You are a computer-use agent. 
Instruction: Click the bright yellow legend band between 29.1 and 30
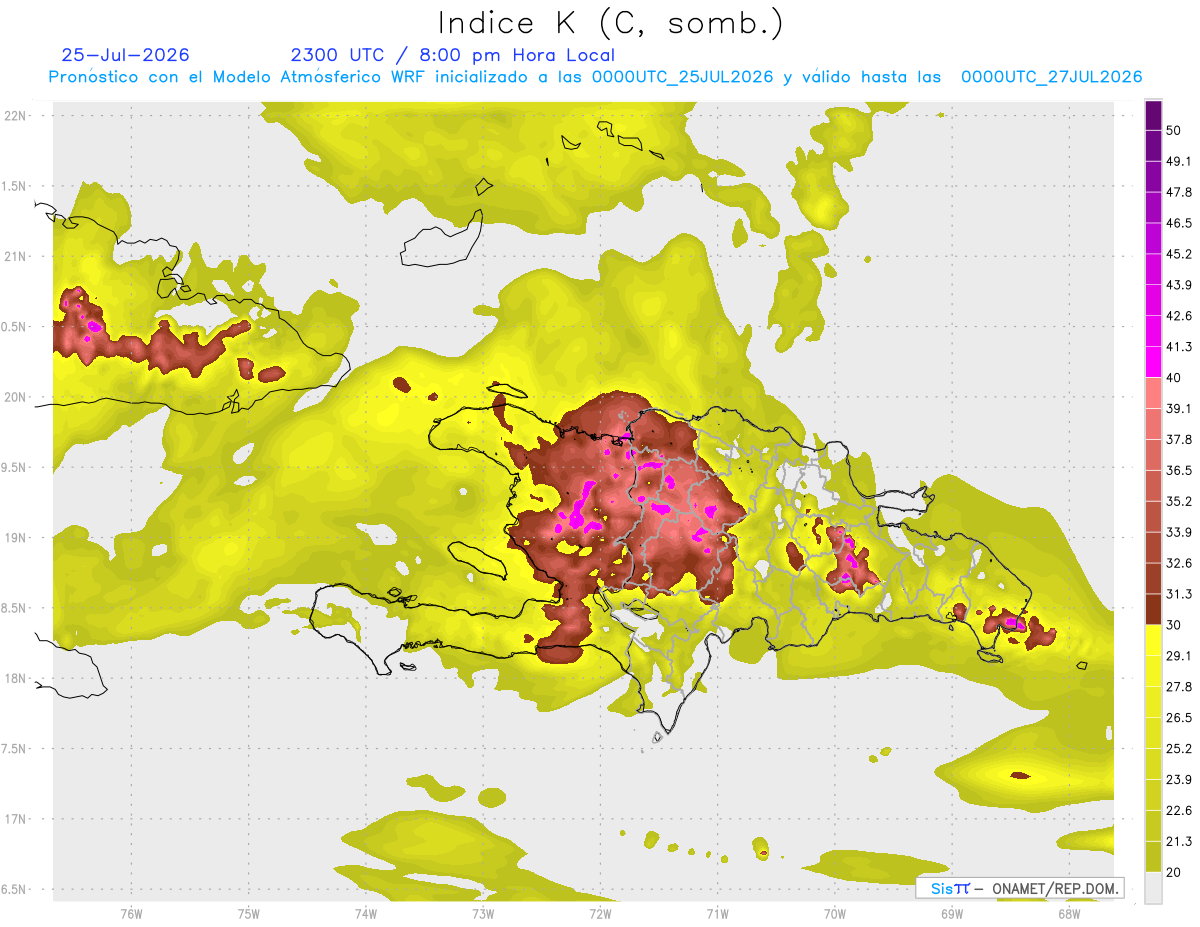[1153, 640]
